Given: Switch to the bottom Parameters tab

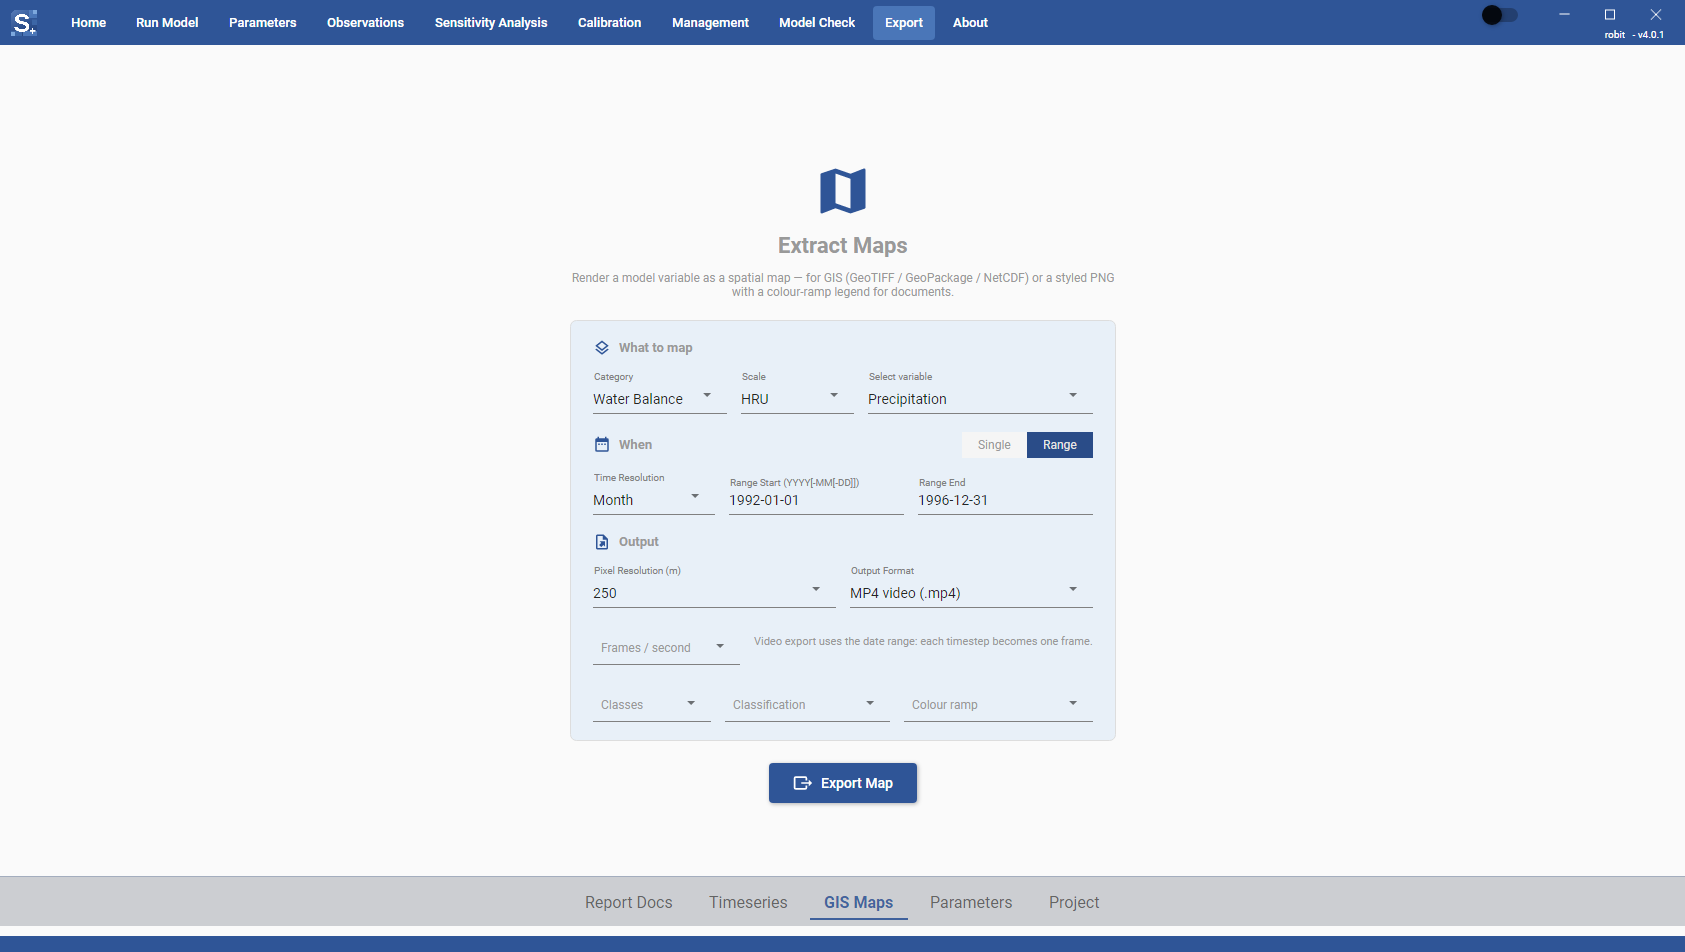Looking at the screenshot, I should click(x=971, y=902).
